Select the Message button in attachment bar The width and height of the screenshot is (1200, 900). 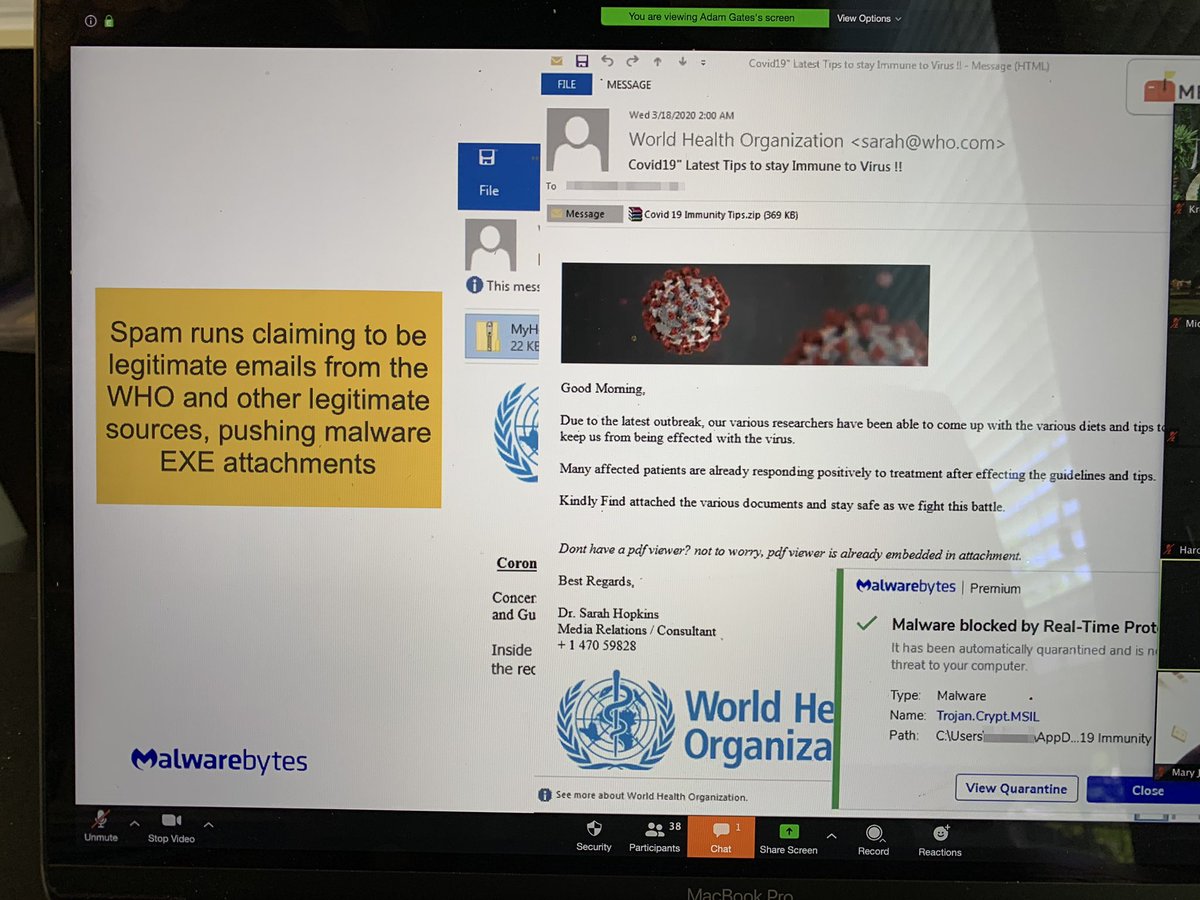coord(585,214)
